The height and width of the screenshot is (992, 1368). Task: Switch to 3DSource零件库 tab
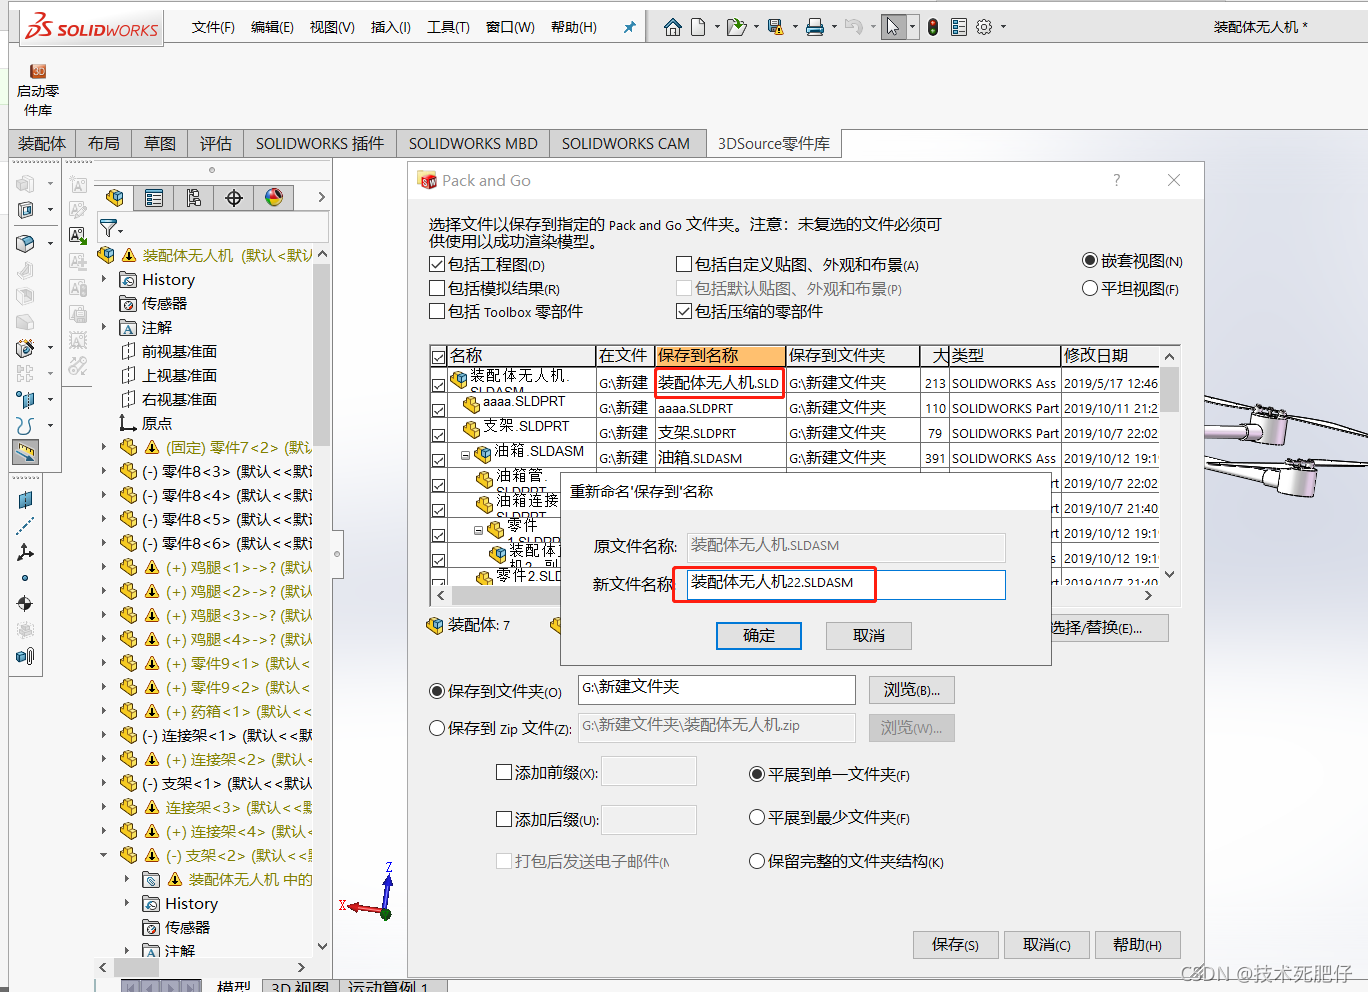pos(774,144)
